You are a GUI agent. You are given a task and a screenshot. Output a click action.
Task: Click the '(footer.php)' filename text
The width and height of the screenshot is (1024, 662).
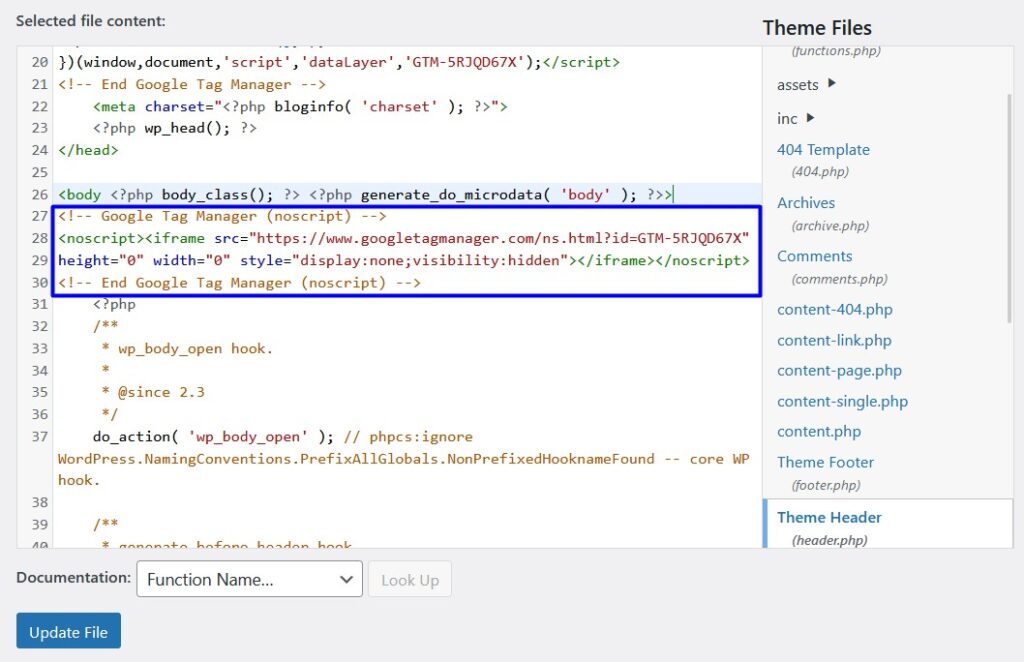tap(826, 485)
